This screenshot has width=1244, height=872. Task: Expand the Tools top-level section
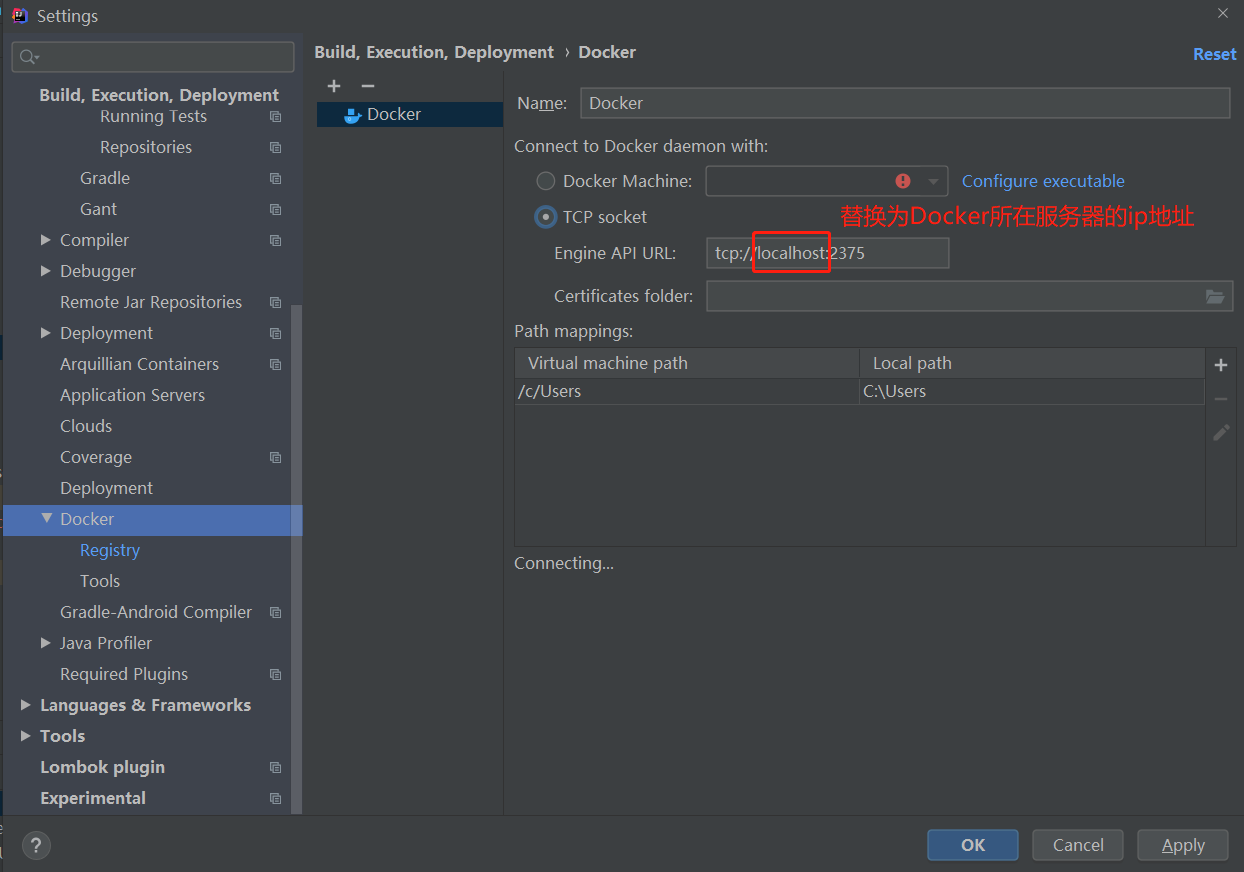click(26, 736)
